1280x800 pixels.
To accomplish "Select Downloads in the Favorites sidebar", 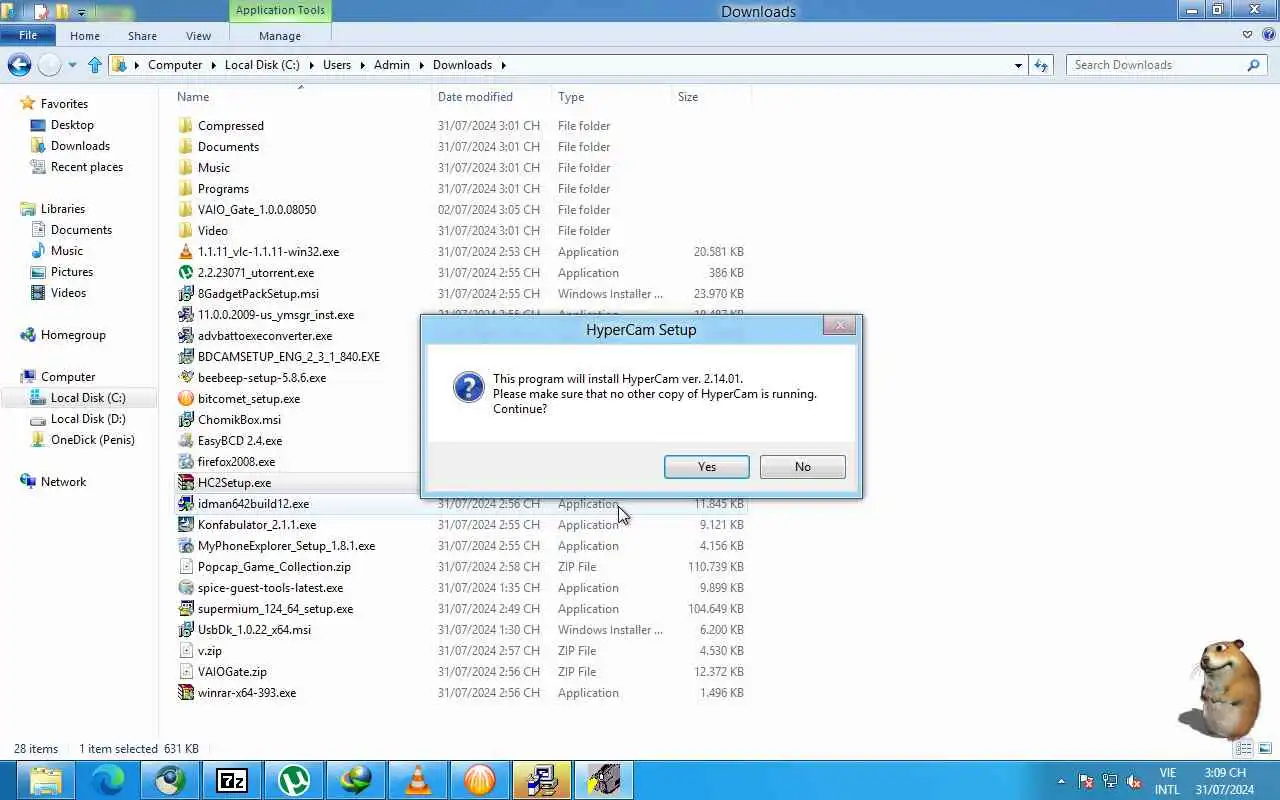I will pos(80,146).
